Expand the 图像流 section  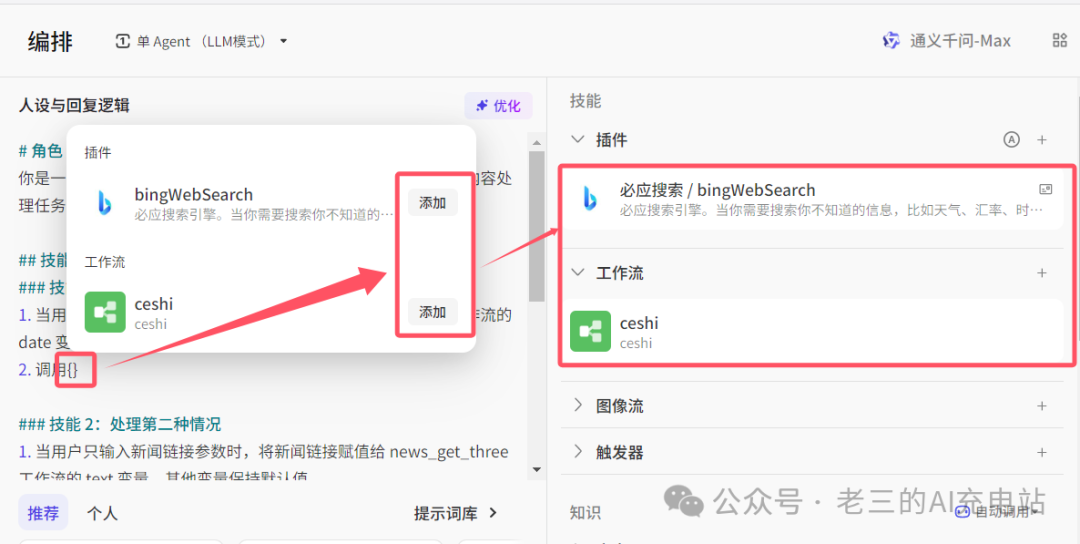(577, 406)
